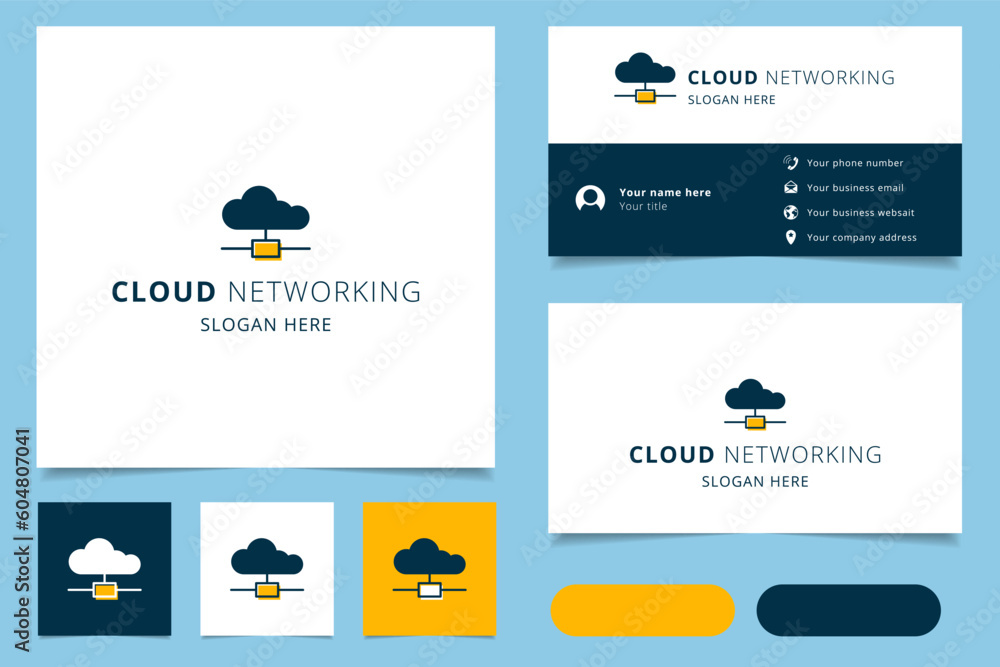The height and width of the screenshot is (667, 1000).
Task: Click 'CLOUD NETWORKING' on the lower right card
Action: point(755,455)
